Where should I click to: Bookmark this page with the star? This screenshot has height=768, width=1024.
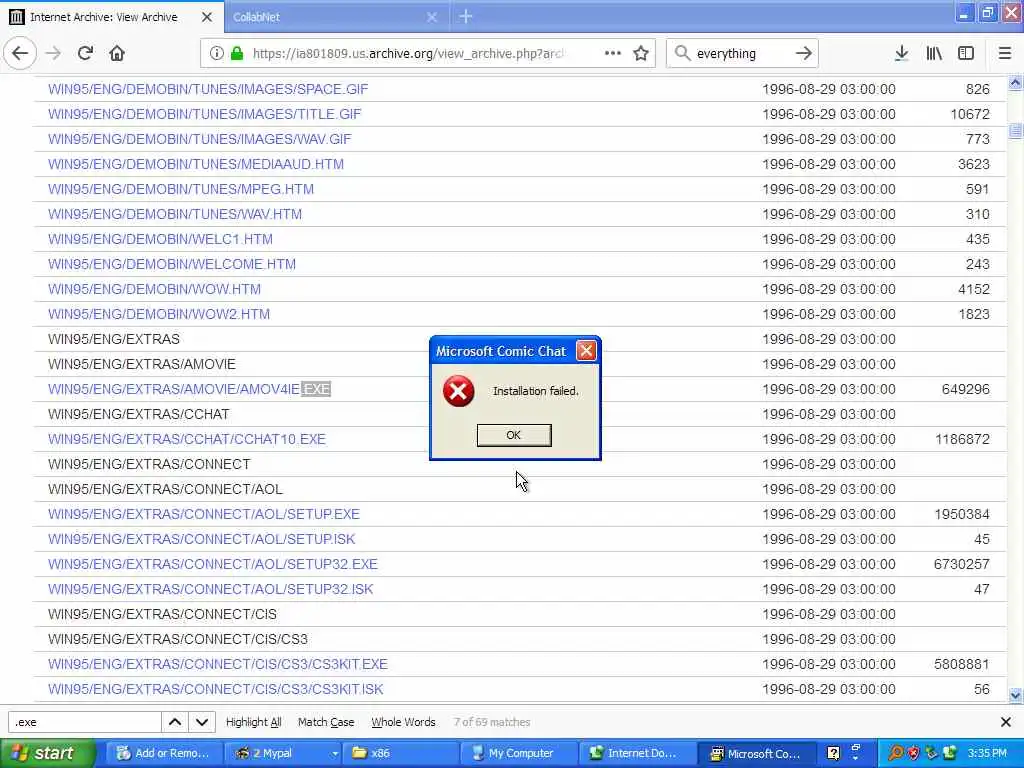(x=641, y=54)
